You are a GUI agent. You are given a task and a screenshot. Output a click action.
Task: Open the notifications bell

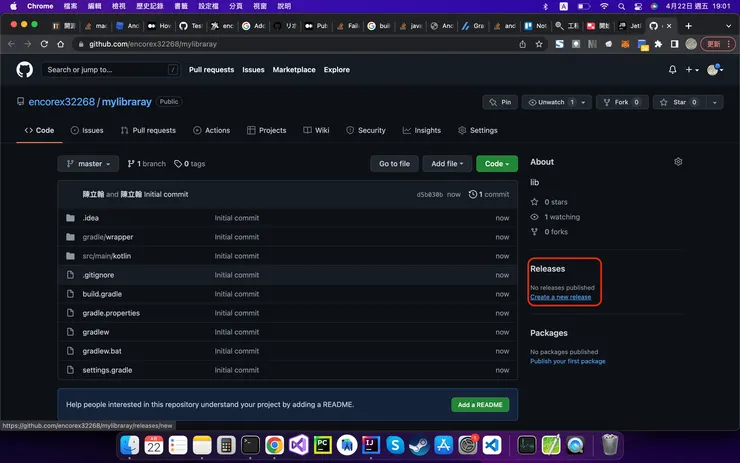pos(673,70)
